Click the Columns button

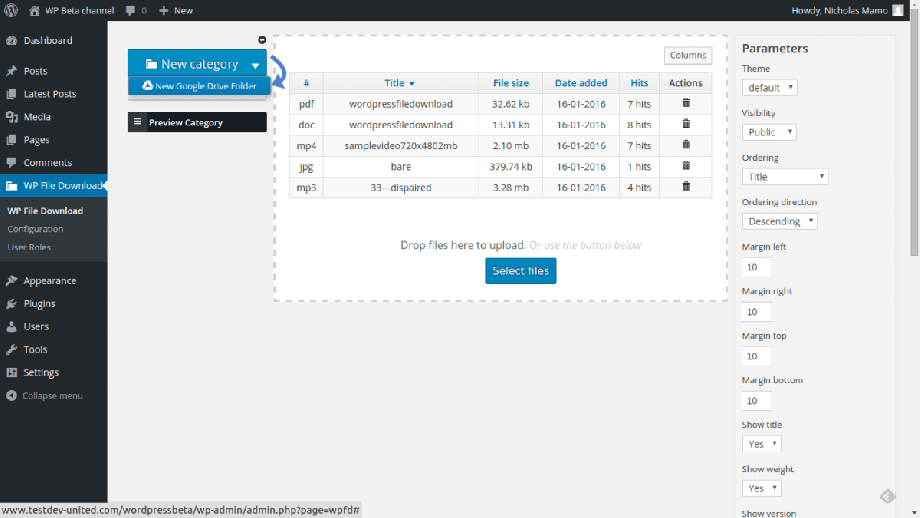688,55
